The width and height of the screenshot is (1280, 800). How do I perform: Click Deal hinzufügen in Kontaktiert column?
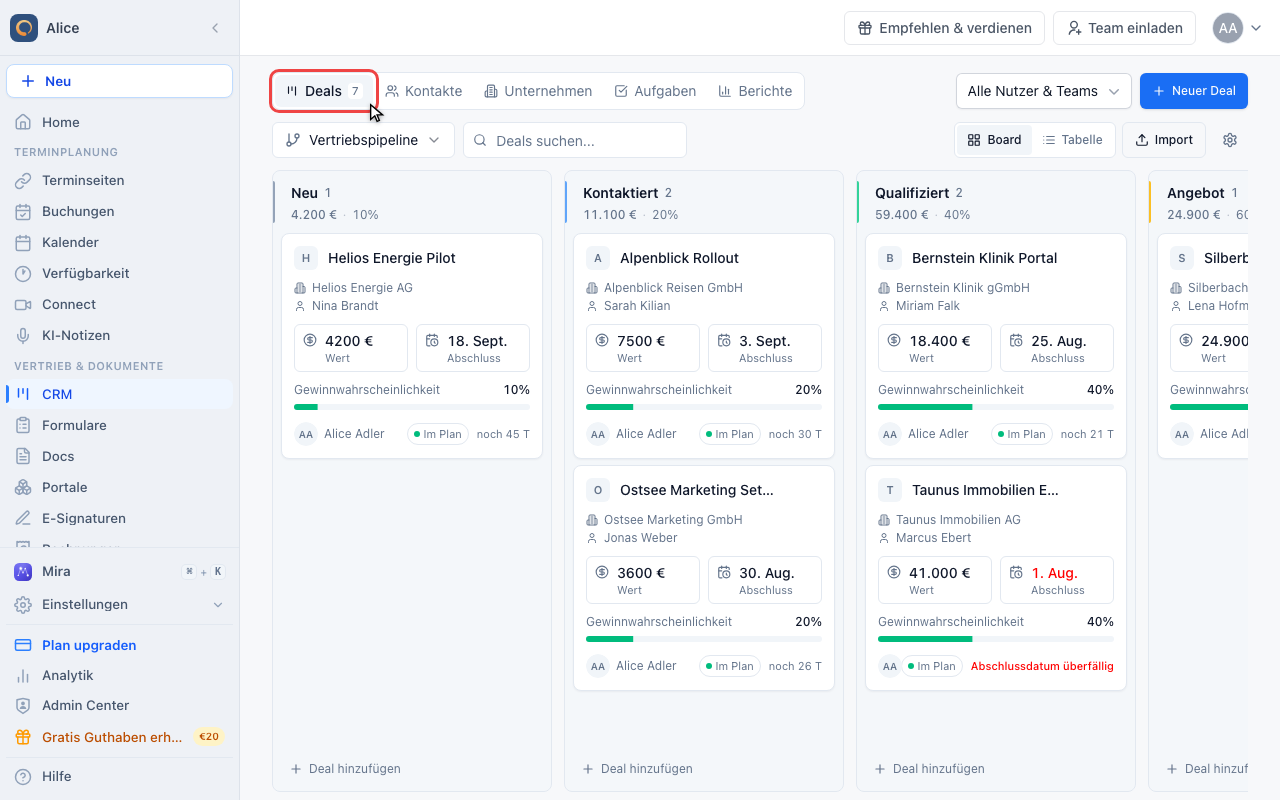pyautogui.click(x=638, y=769)
